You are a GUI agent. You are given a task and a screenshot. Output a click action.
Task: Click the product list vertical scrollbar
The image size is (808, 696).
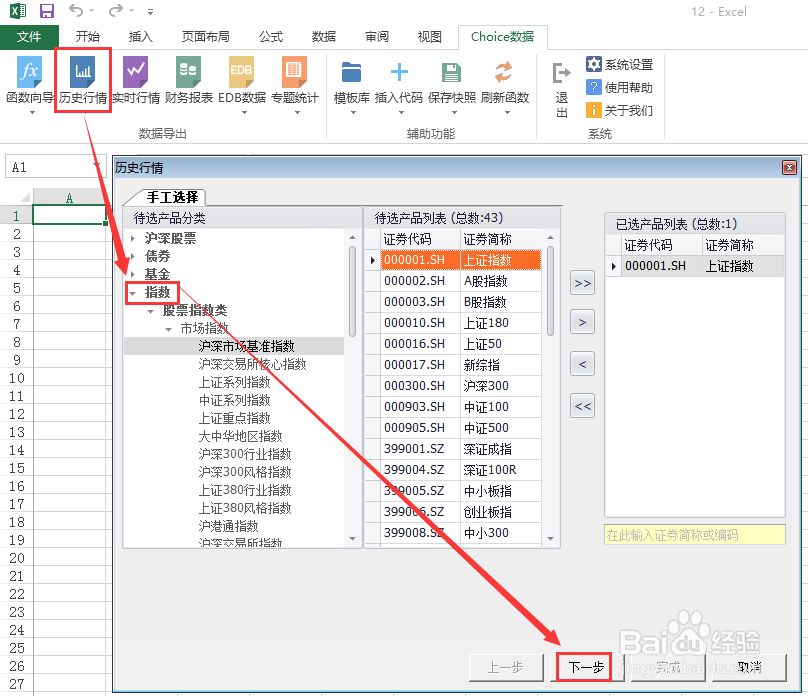[x=550, y=291]
